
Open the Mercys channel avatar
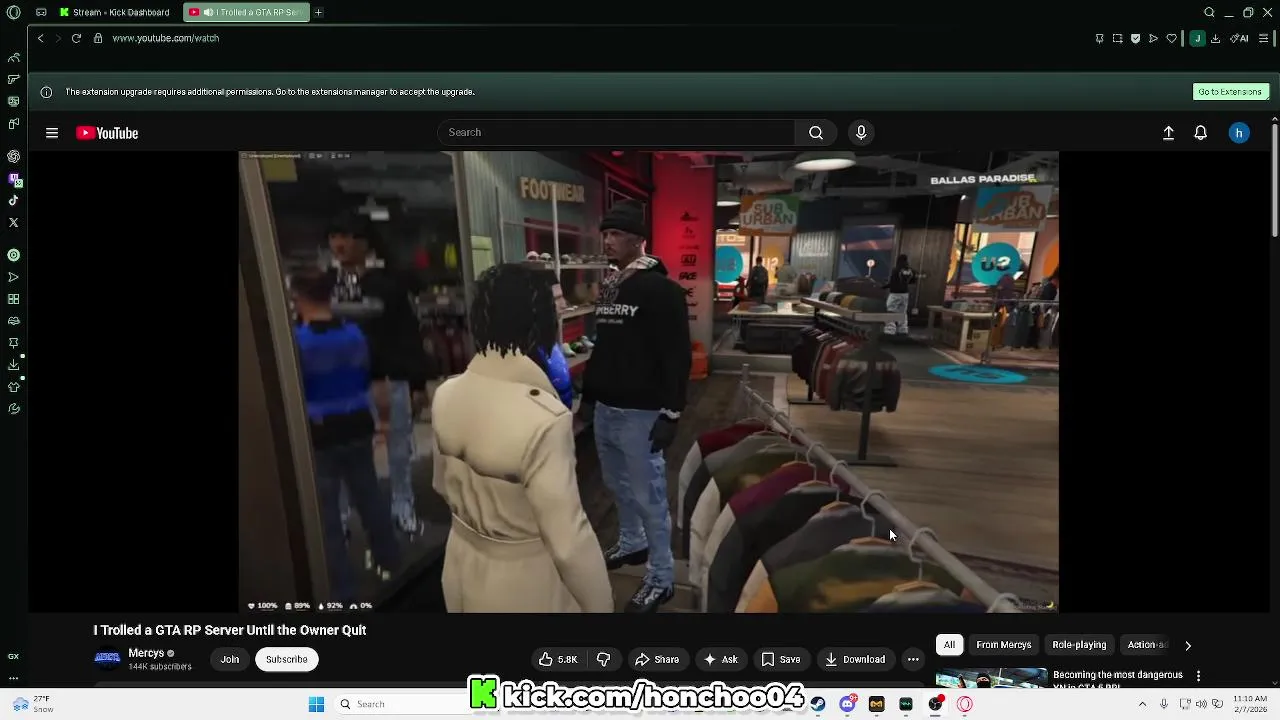point(107,658)
